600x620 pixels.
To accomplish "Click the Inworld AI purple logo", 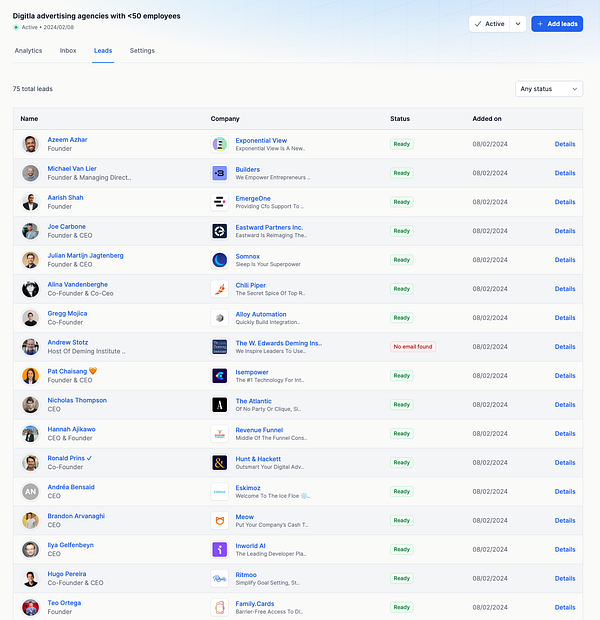I will pos(220,550).
